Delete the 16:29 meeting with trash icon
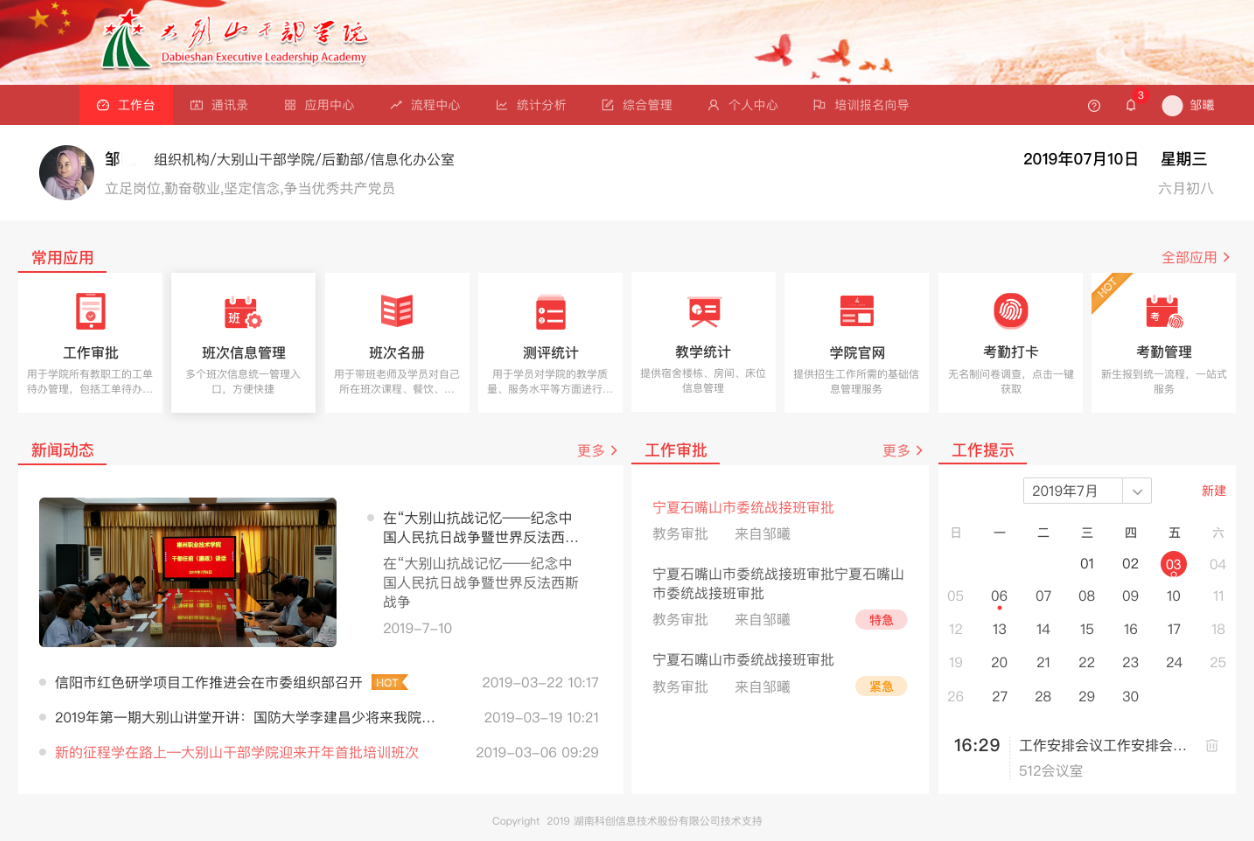The width and height of the screenshot is (1254, 841). [1212, 745]
